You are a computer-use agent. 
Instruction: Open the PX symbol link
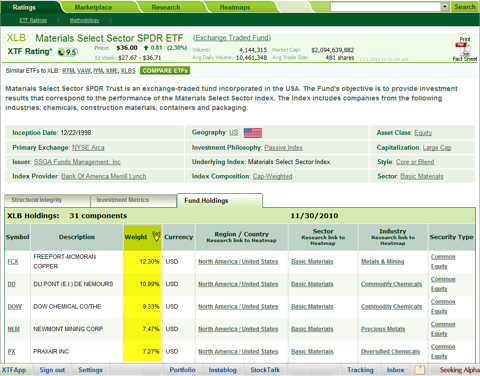[x=12, y=351]
